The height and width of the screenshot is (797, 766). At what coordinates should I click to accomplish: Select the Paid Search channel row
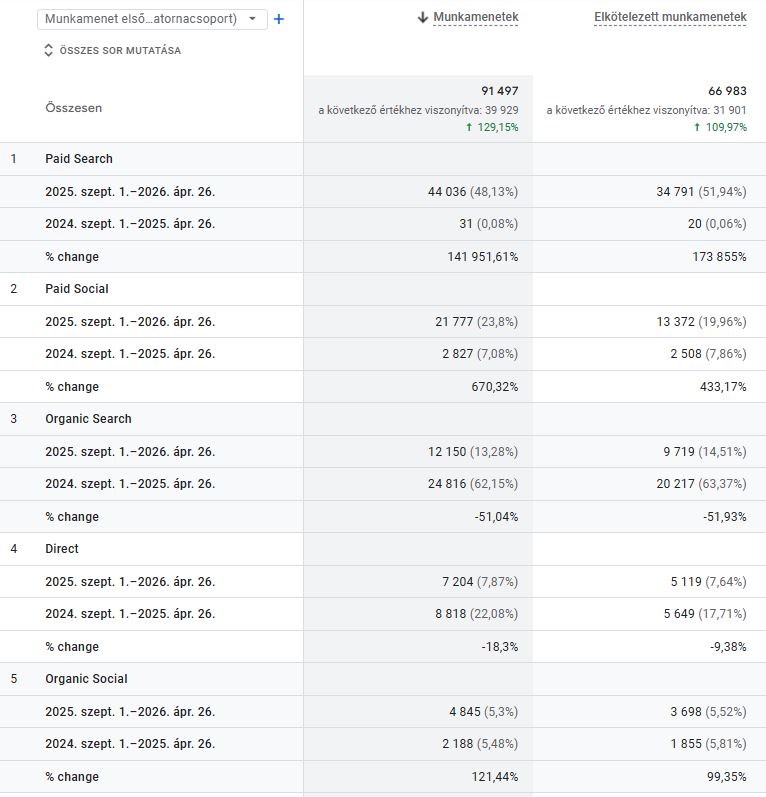click(79, 159)
